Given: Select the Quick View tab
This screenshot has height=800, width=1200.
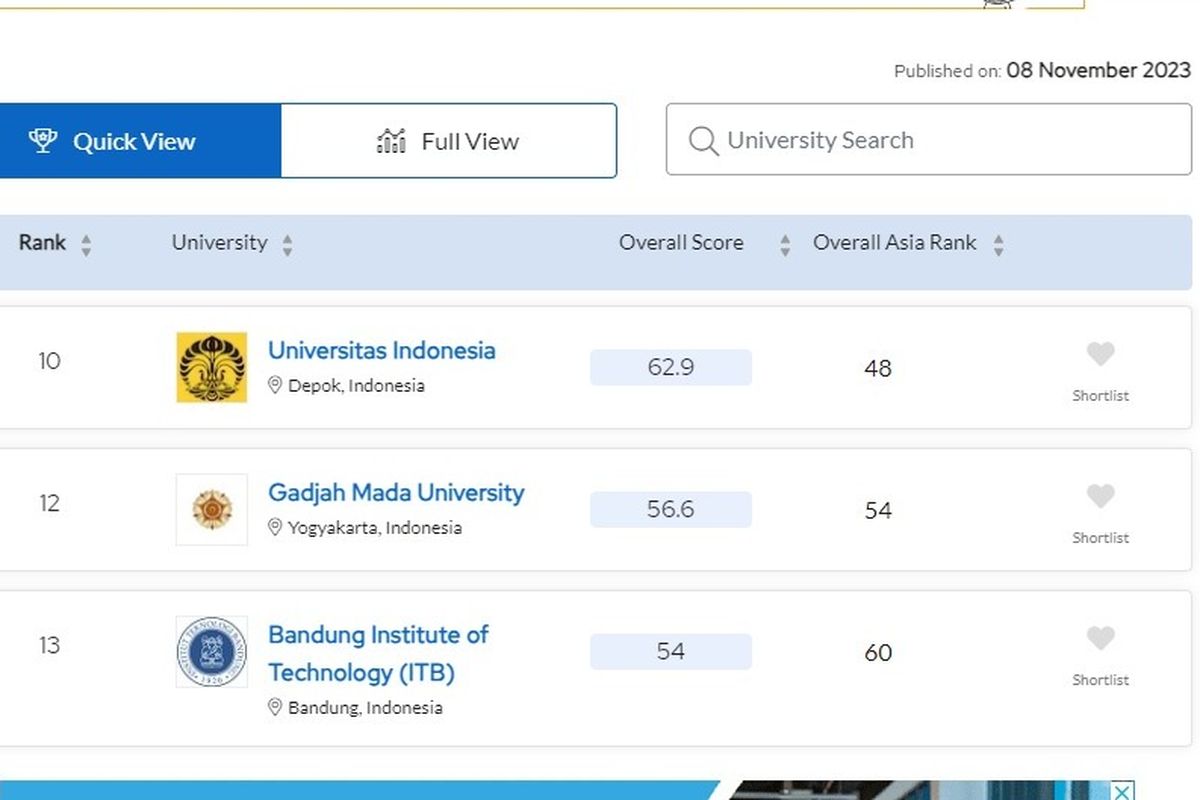Looking at the screenshot, I should click(x=133, y=140).
